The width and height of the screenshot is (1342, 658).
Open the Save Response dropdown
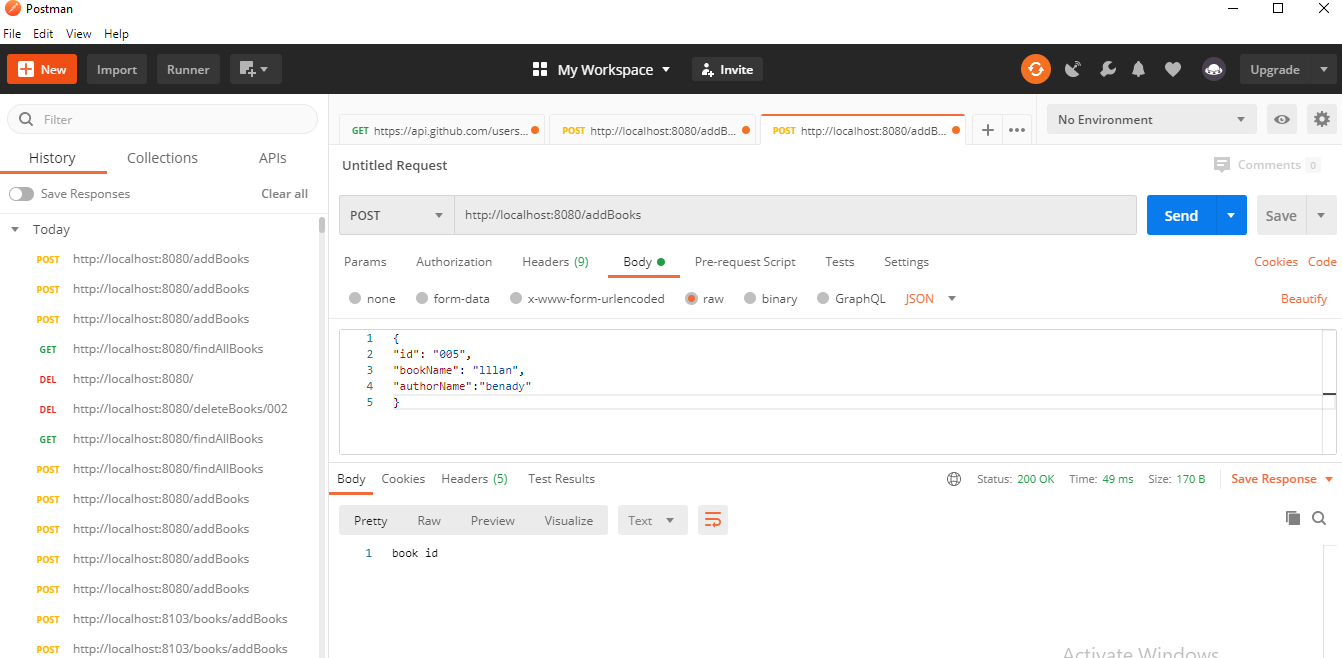(x=1282, y=479)
